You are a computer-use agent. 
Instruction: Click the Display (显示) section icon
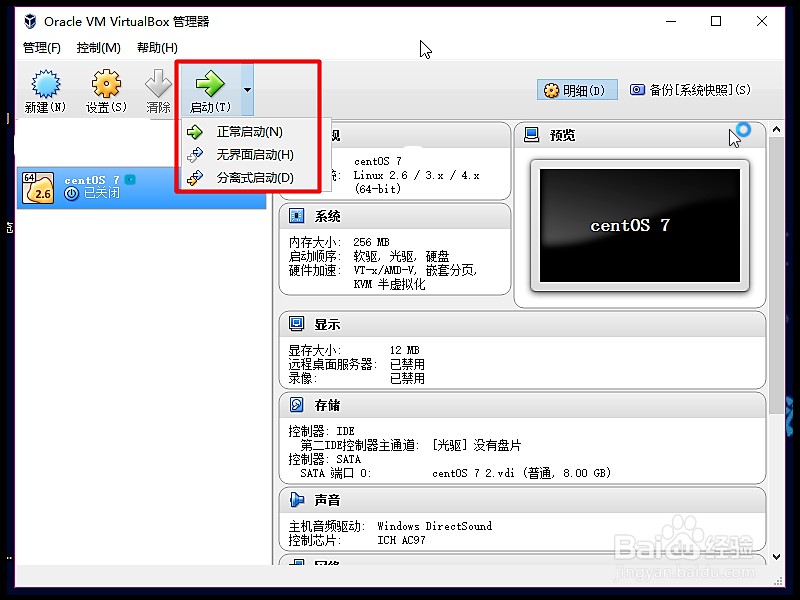click(x=296, y=323)
